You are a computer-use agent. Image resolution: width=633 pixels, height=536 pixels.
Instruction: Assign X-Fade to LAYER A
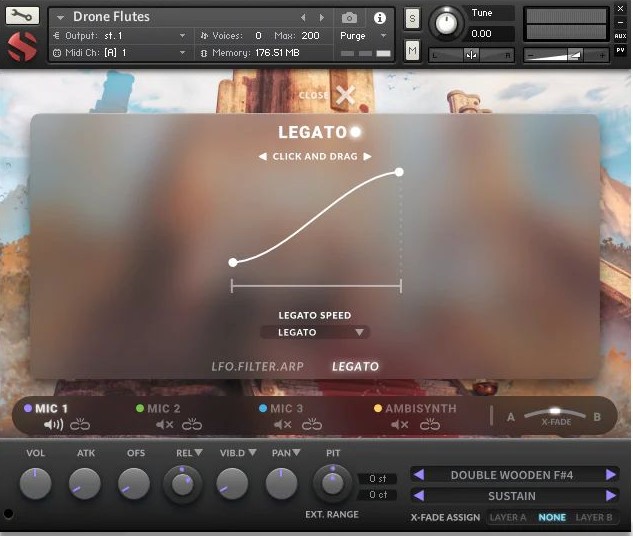[508, 517]
